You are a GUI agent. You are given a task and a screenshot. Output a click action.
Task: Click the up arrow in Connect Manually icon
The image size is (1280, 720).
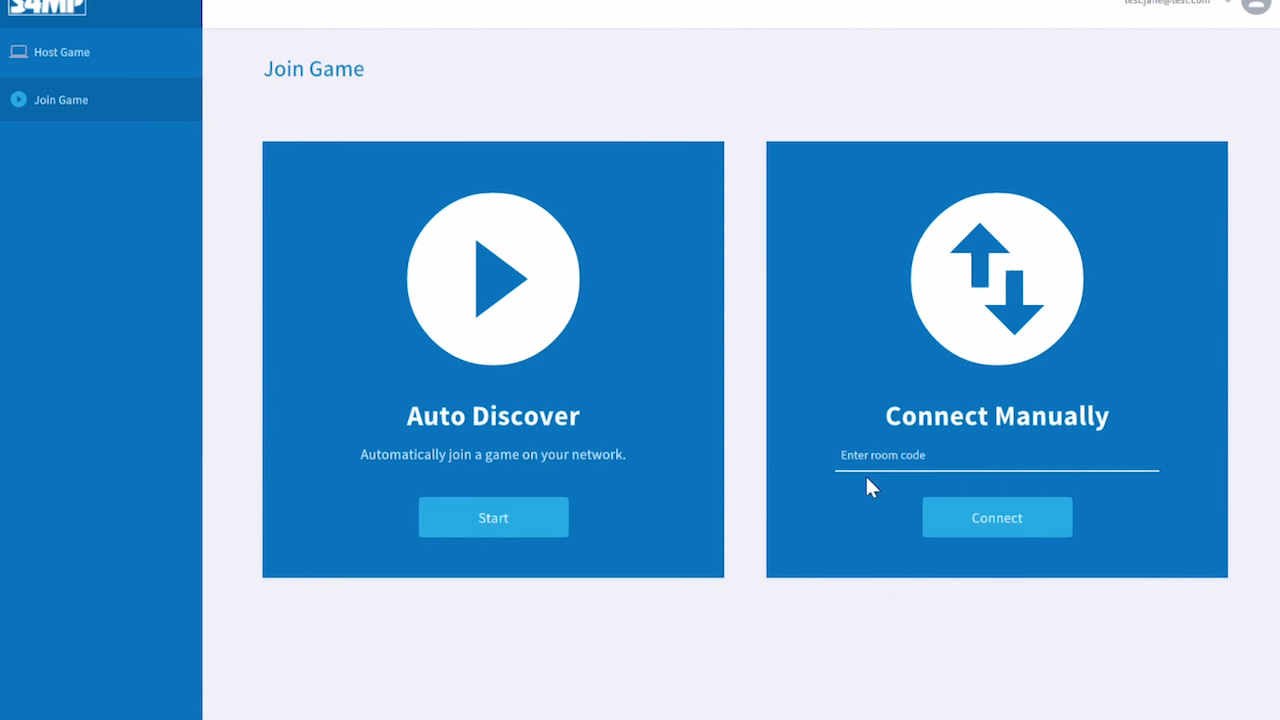pos(980,253)
